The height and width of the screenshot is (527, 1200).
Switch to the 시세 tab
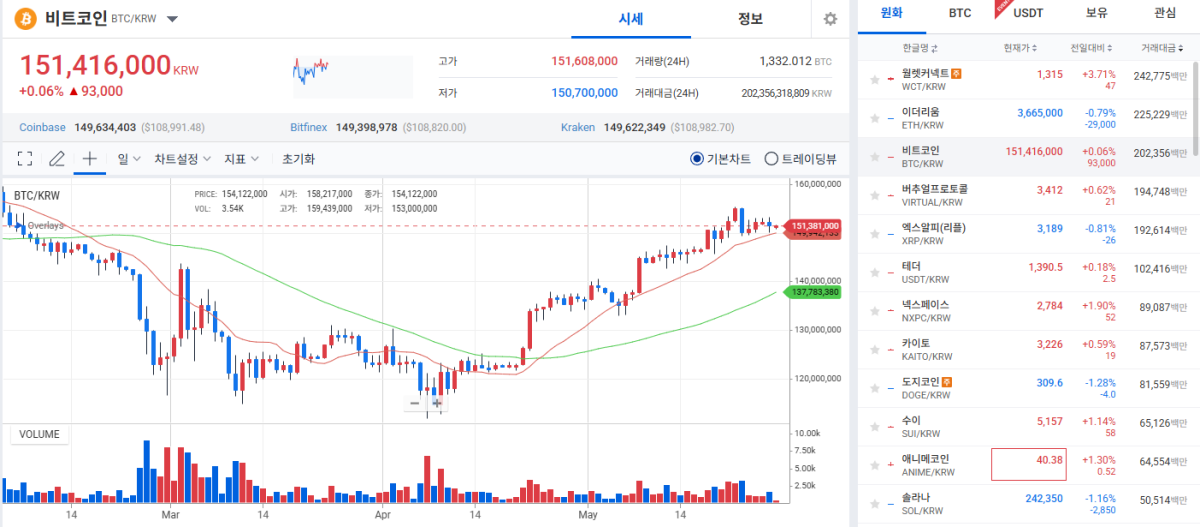pos(631,19)
